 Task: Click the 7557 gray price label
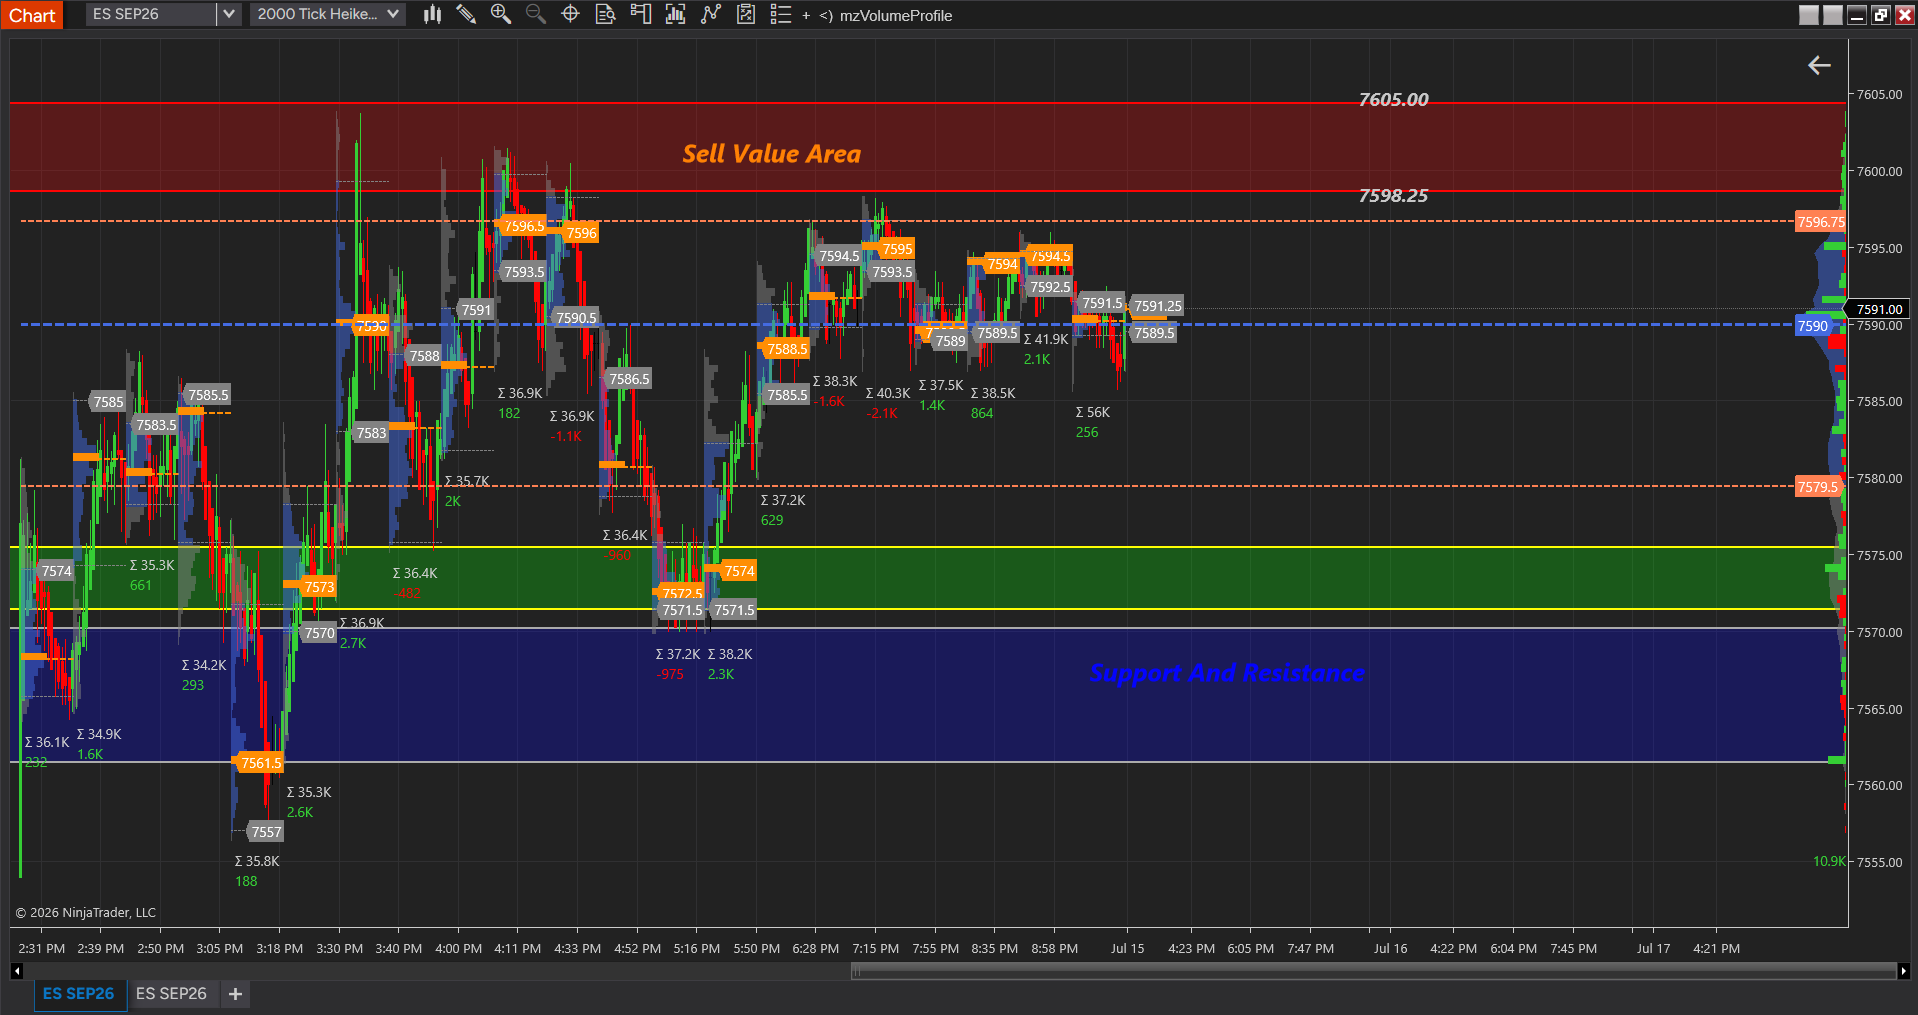266,832
